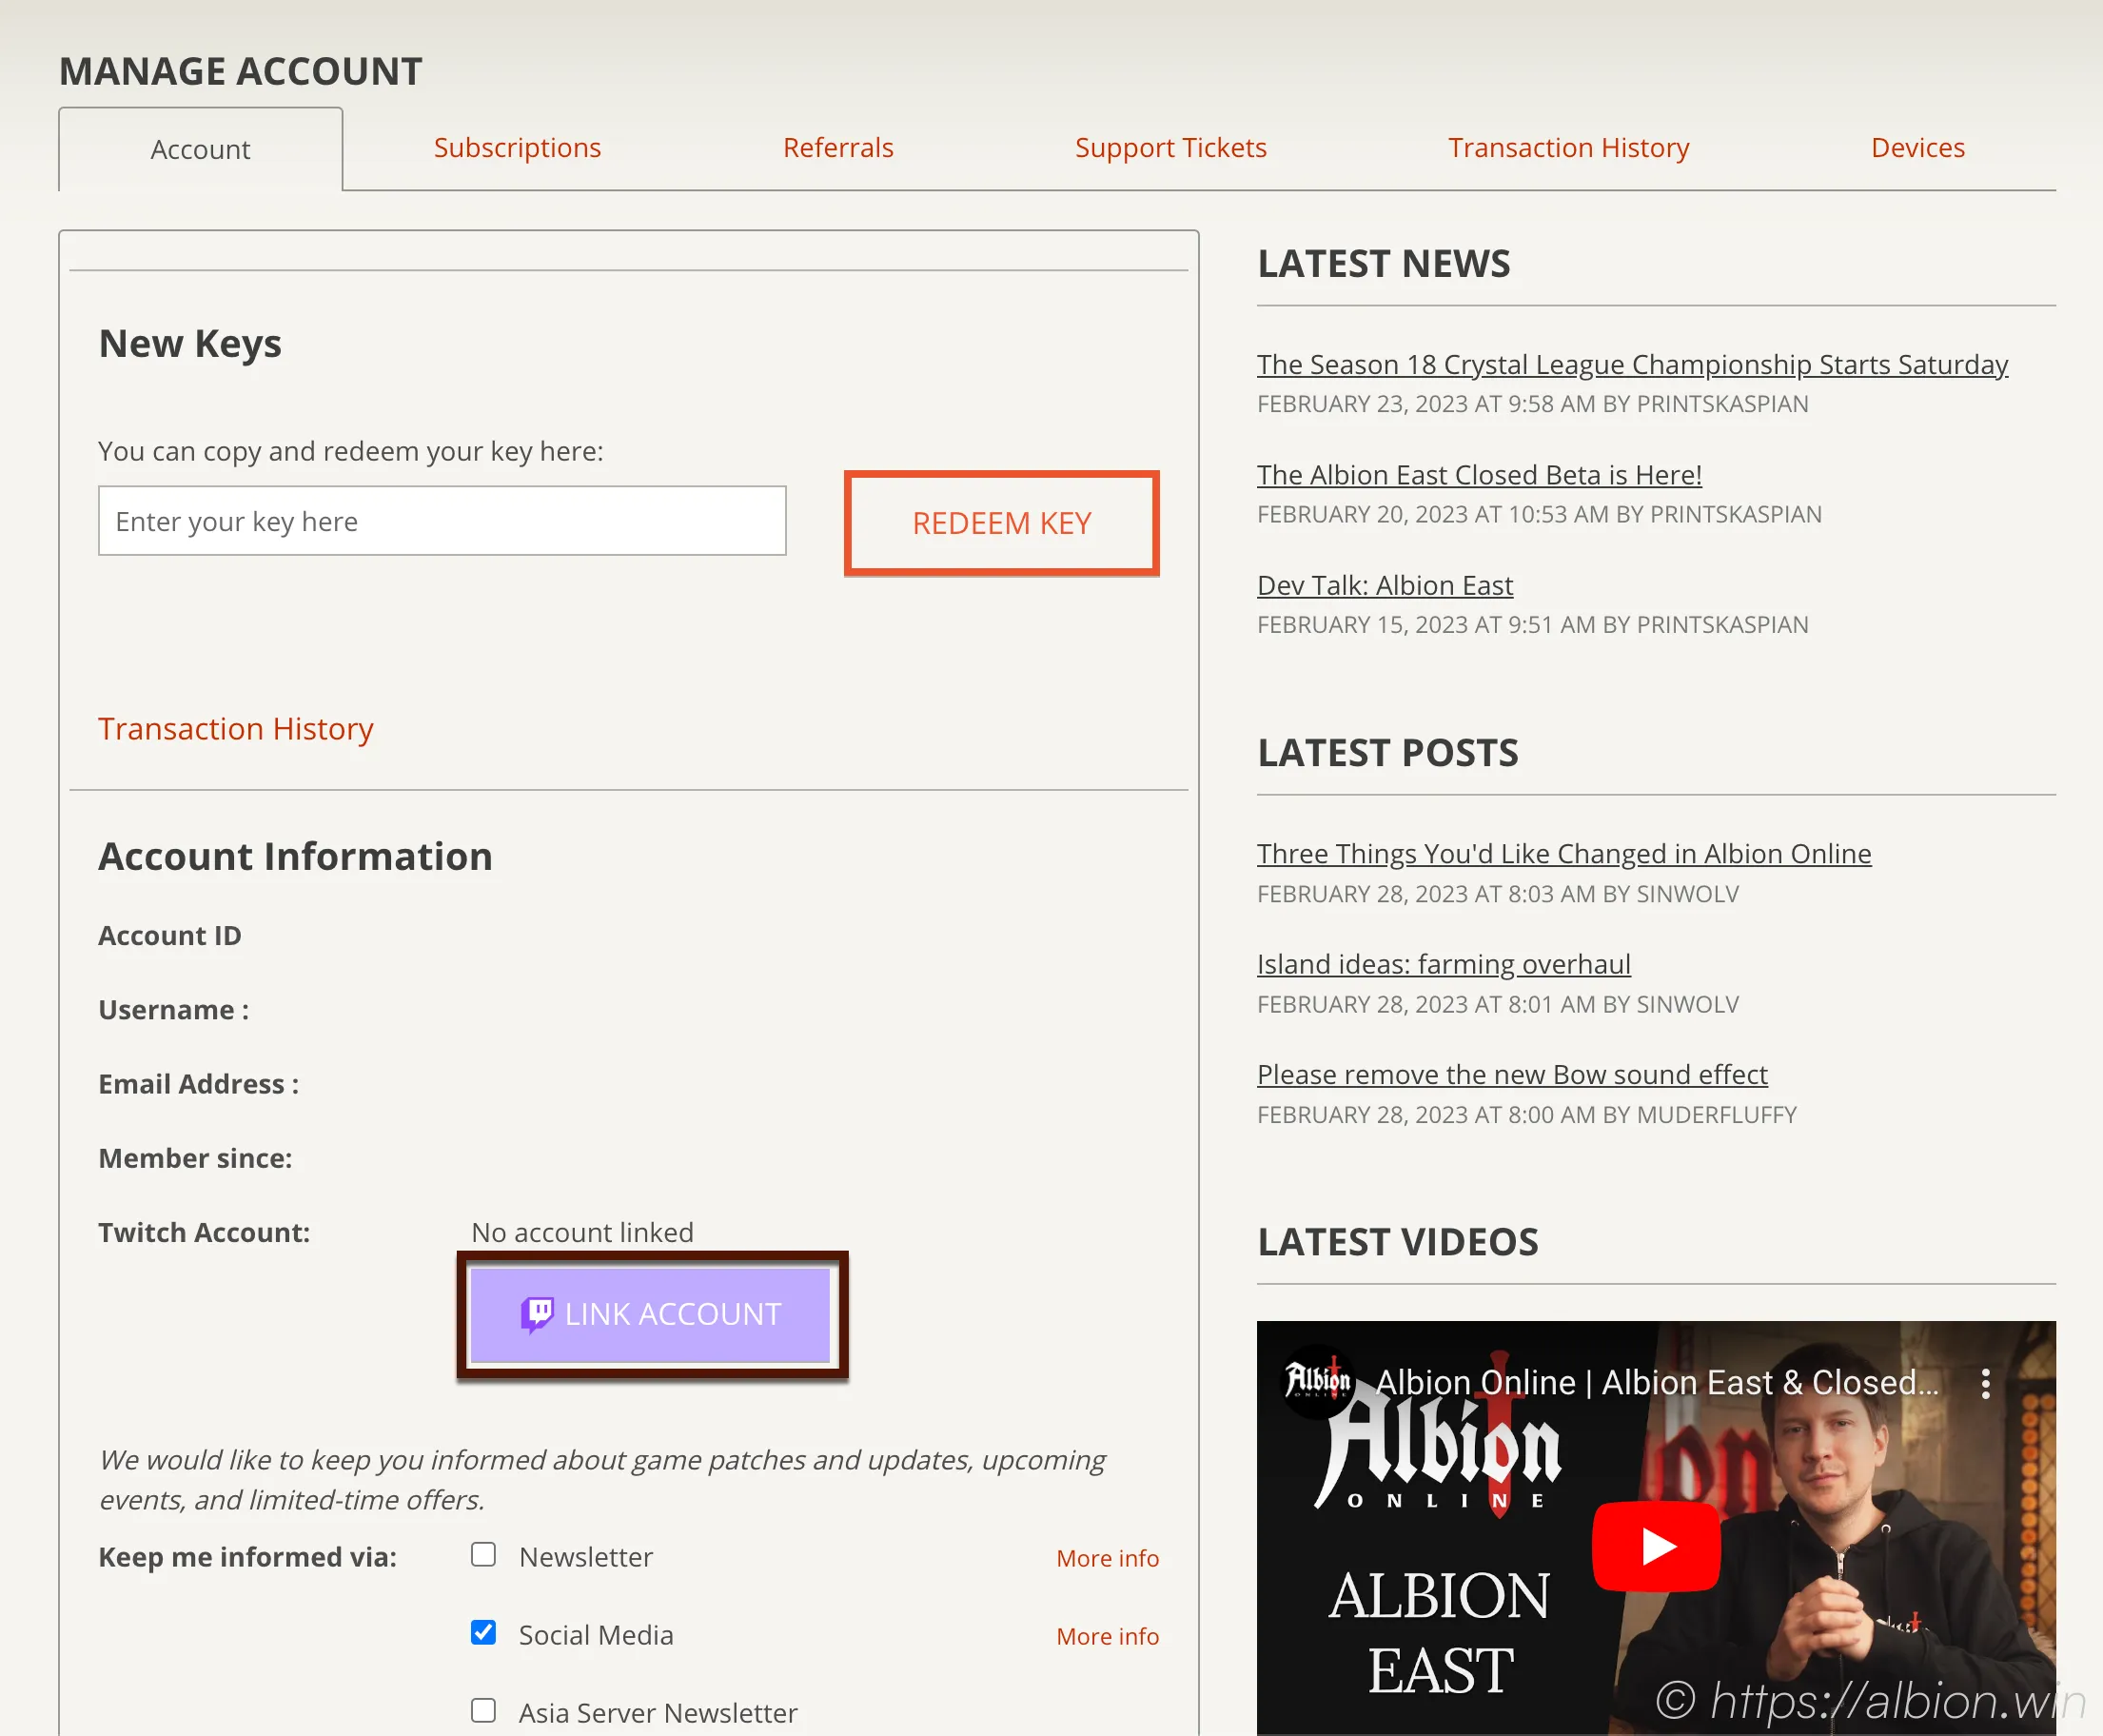Switch to the Subscriptions tab
Screen dimensions: 2103x1736
517,148
